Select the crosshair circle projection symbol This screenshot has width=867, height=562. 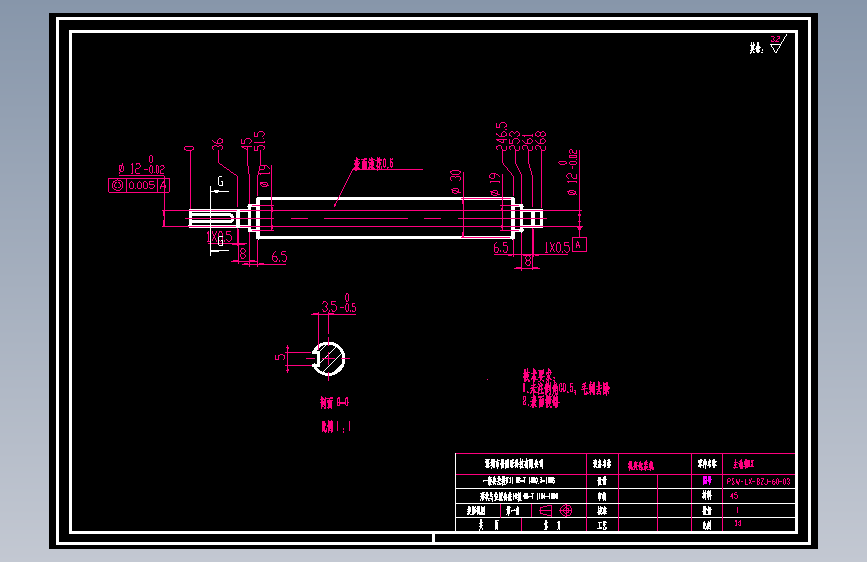pyautogui.click(x=566, y=510)
